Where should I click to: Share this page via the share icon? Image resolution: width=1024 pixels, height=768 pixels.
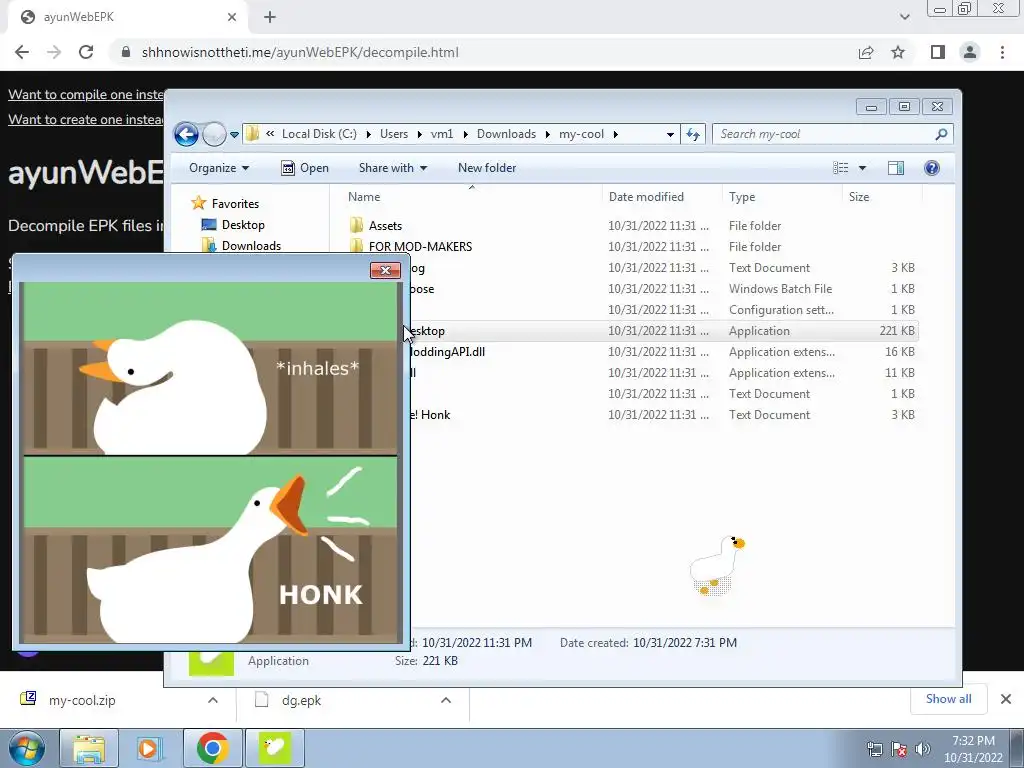[x=866, y=52]
